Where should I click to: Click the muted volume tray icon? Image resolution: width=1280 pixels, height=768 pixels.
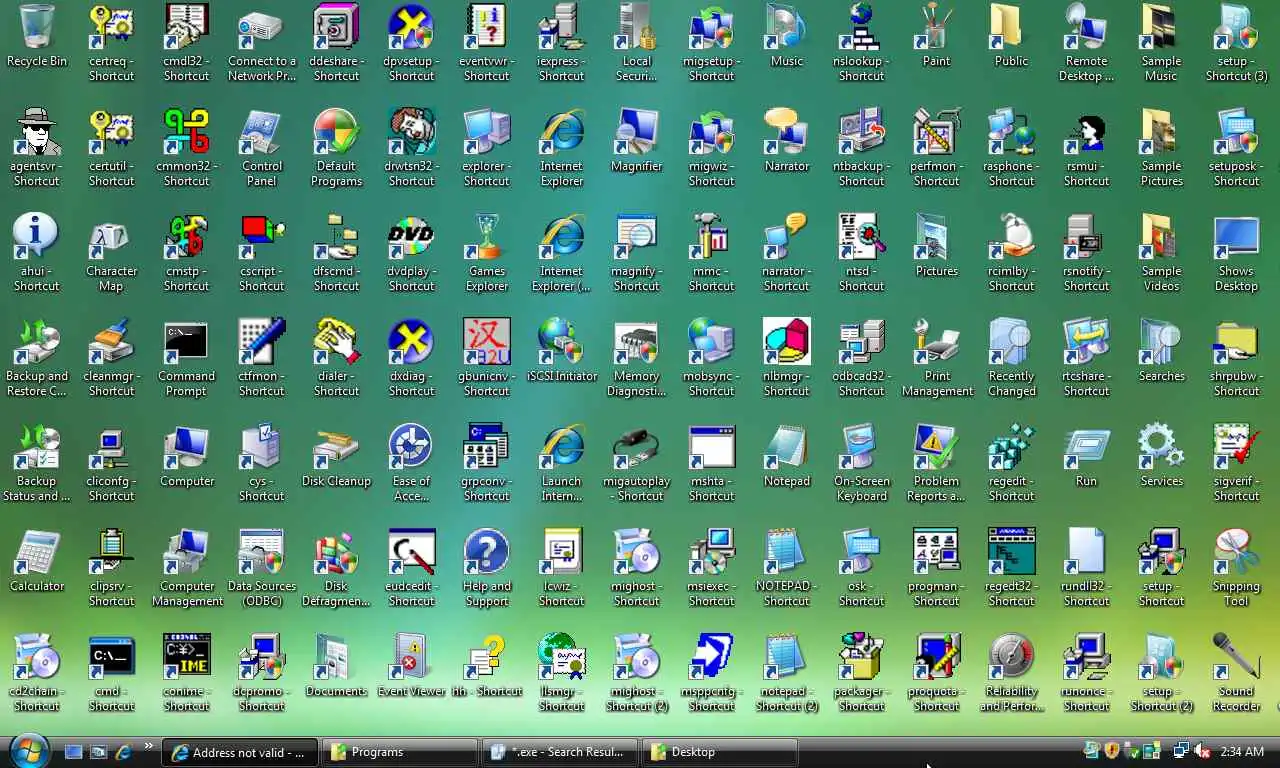pyautogui.click(x=1202, y=751)
